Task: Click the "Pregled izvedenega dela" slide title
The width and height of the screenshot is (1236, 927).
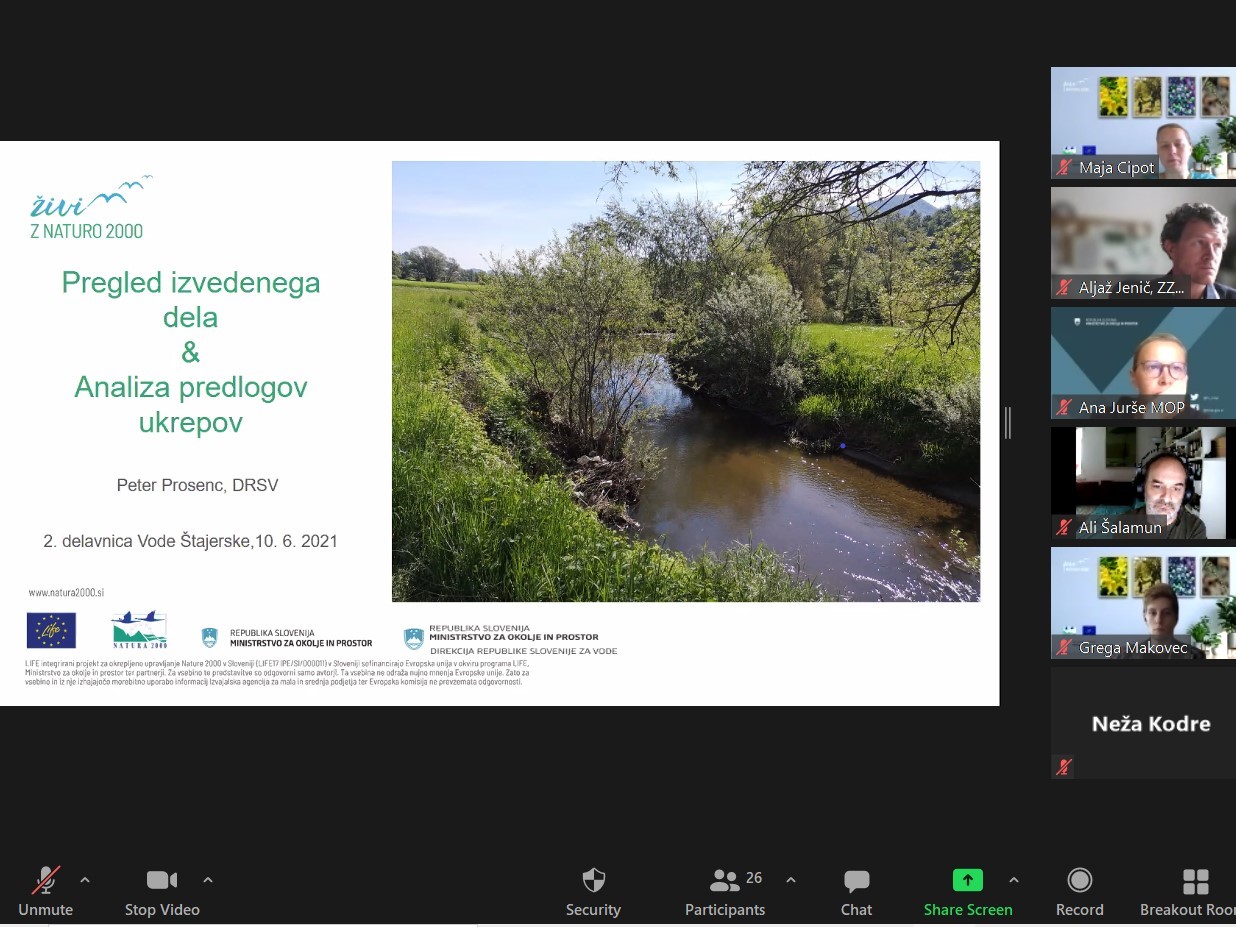Action: click(191, 300)
